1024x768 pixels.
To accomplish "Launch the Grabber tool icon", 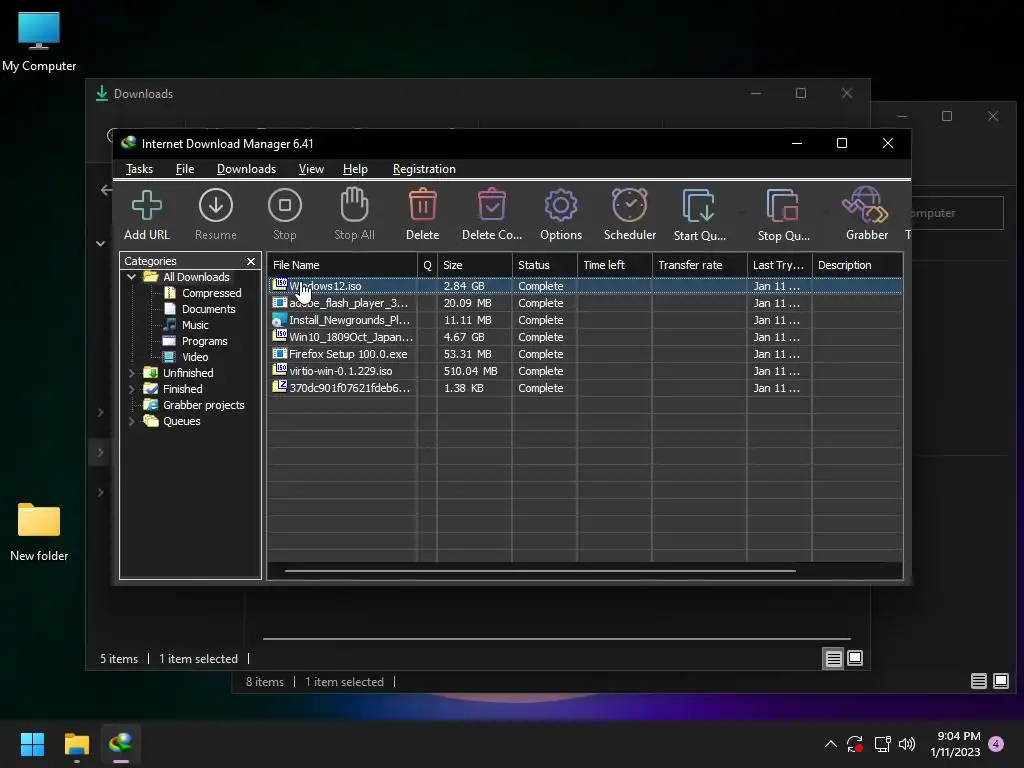I will pyautogui.click(x=867, y=204).
